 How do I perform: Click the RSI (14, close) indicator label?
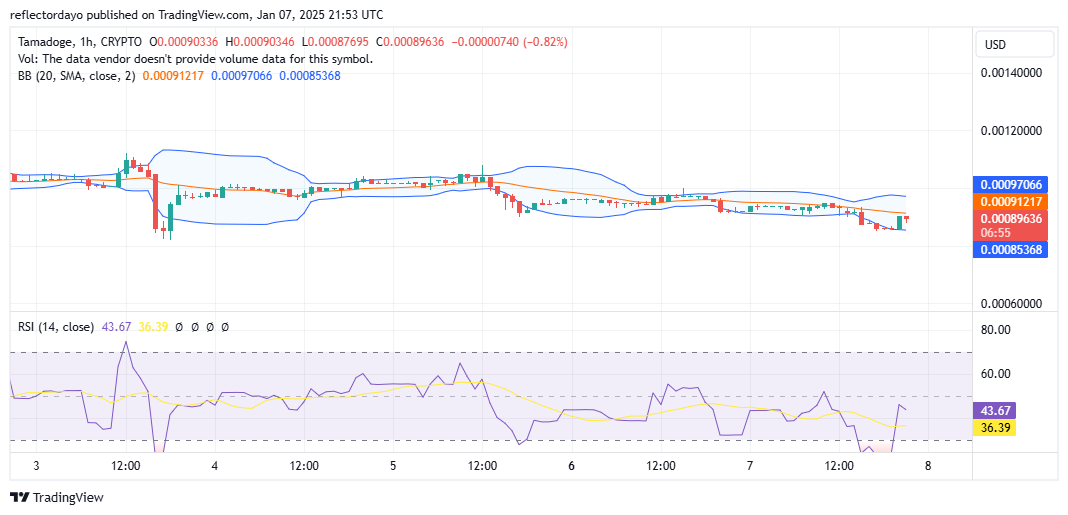(56, 327)
